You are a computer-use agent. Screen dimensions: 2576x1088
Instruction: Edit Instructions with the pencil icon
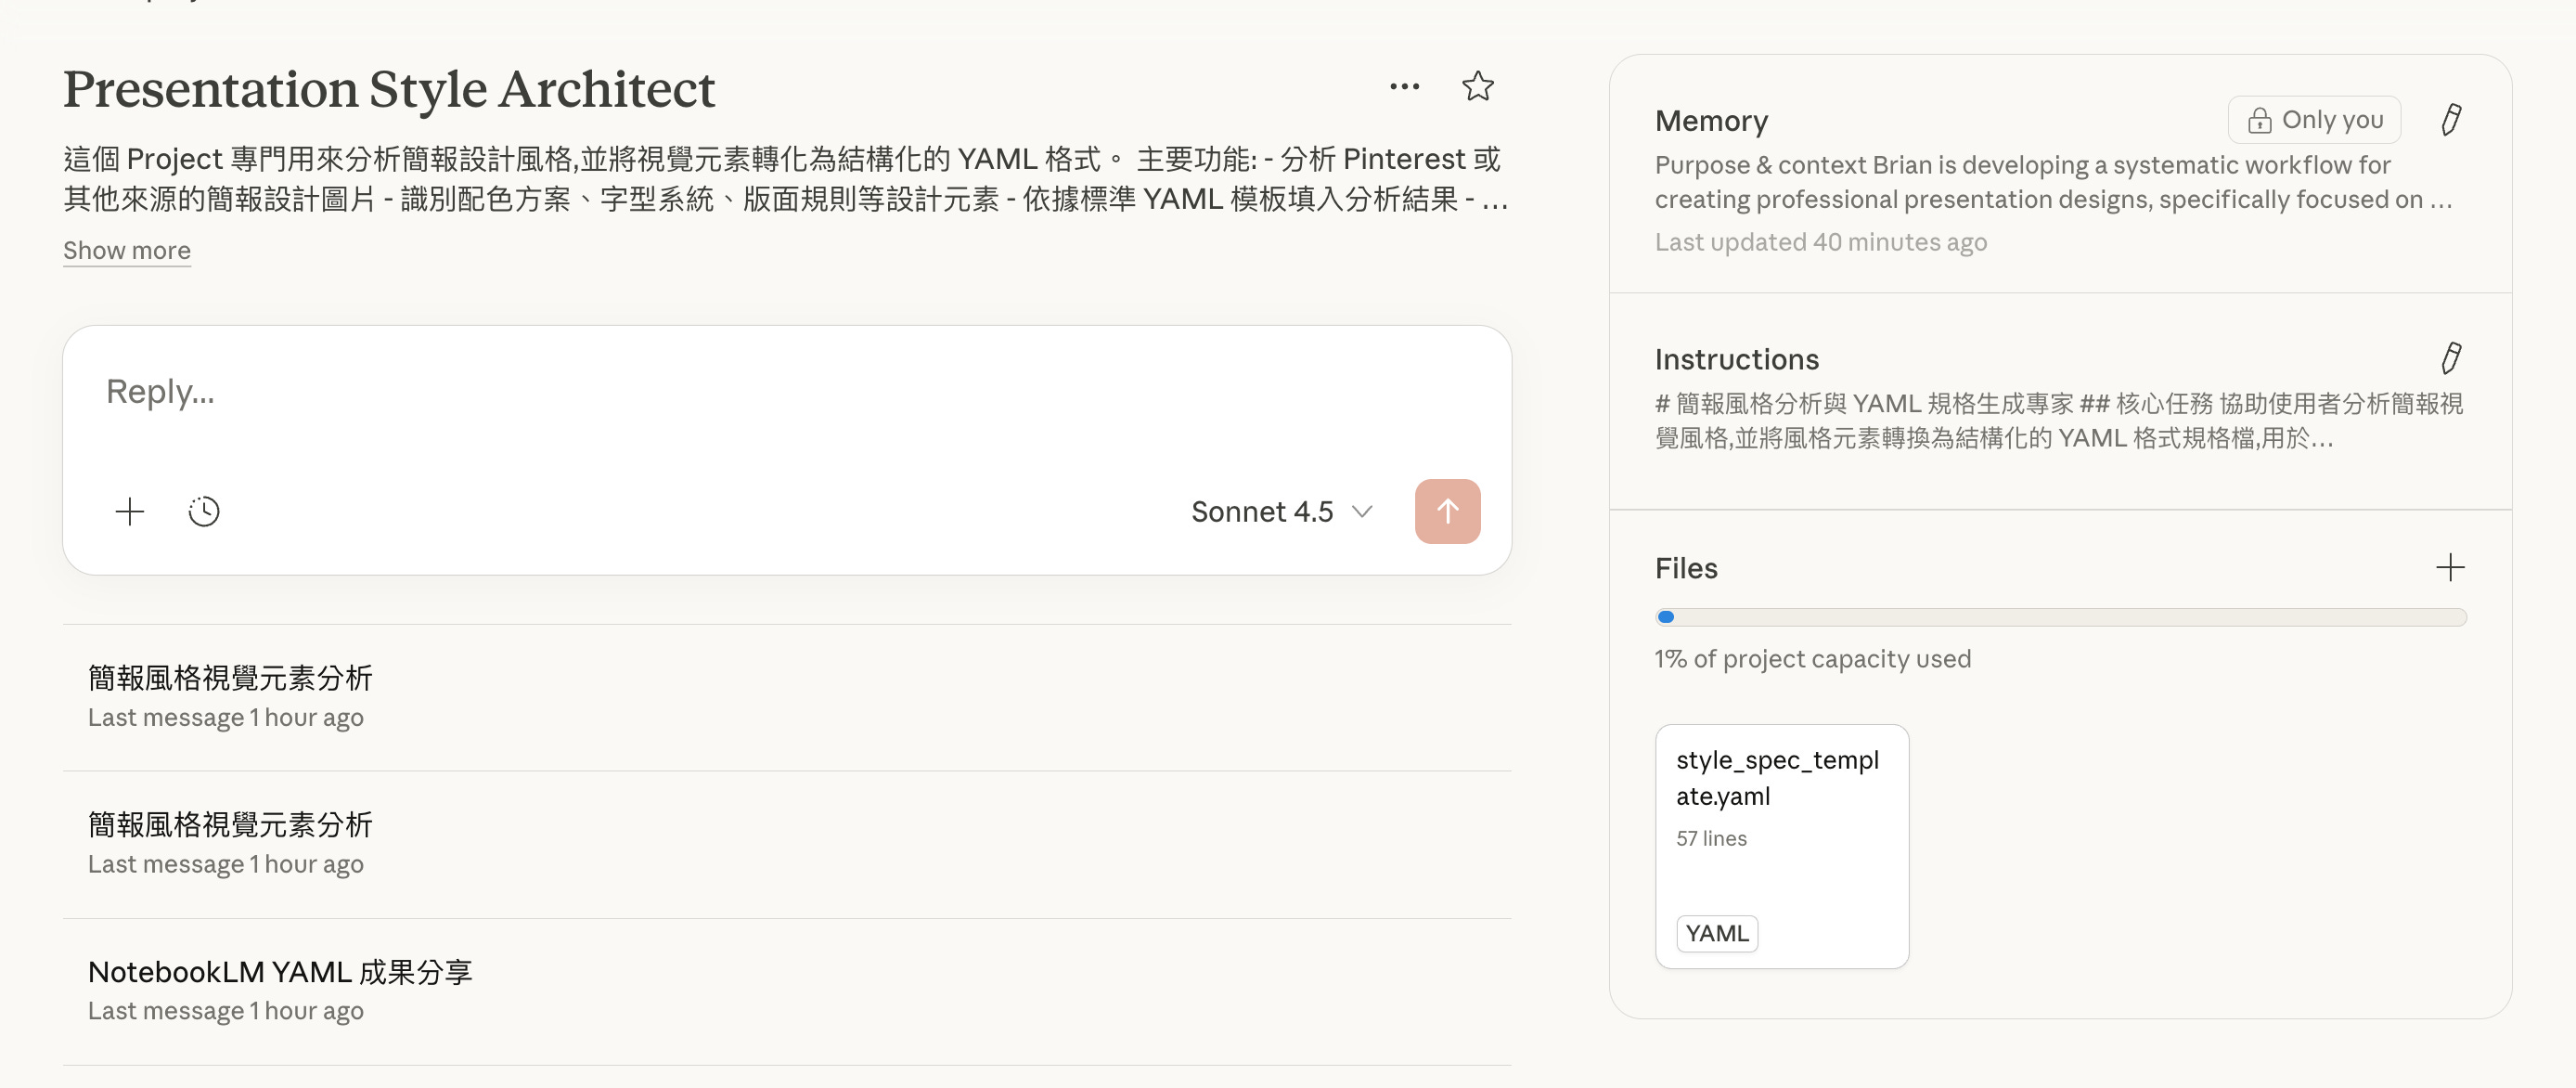click(2450, 358)
